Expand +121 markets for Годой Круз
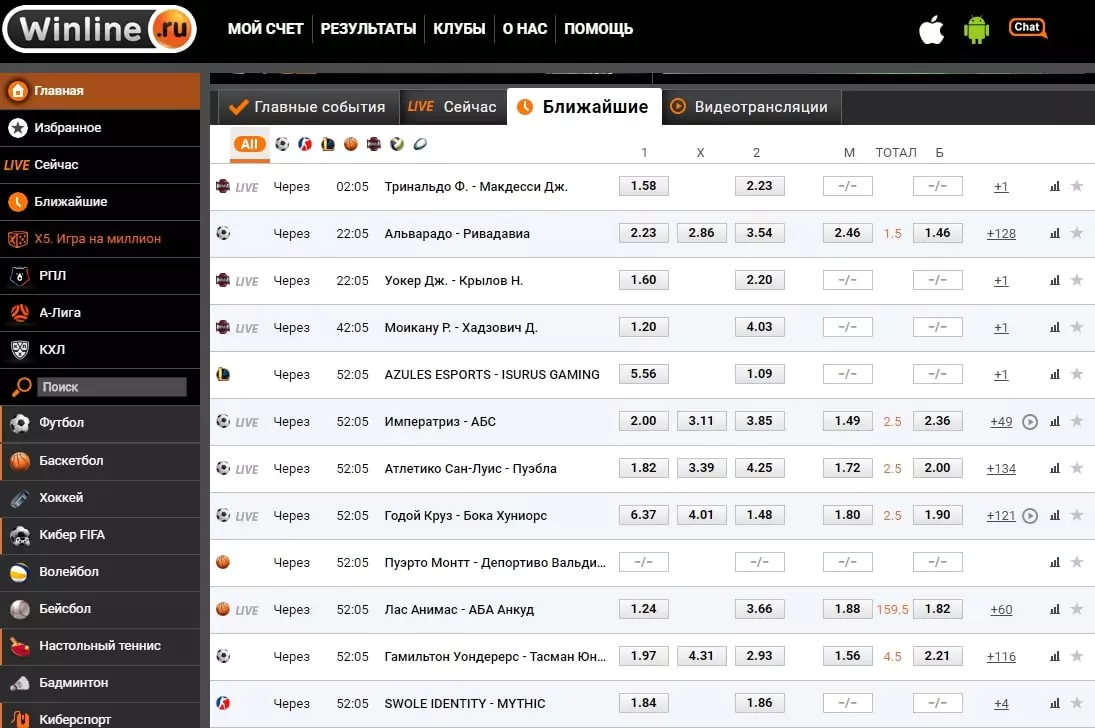Image resolution: width=1095 pixels, height=728 pixels. click(1001, 515)
